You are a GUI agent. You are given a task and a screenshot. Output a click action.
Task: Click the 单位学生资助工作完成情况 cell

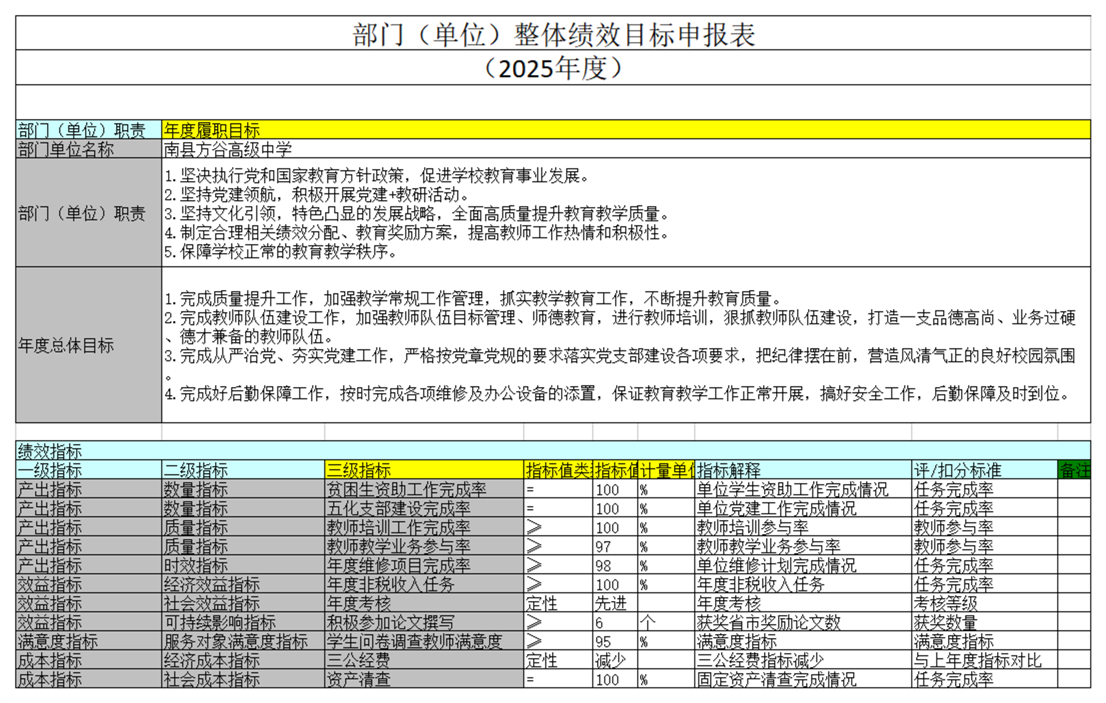click(803, 489)
